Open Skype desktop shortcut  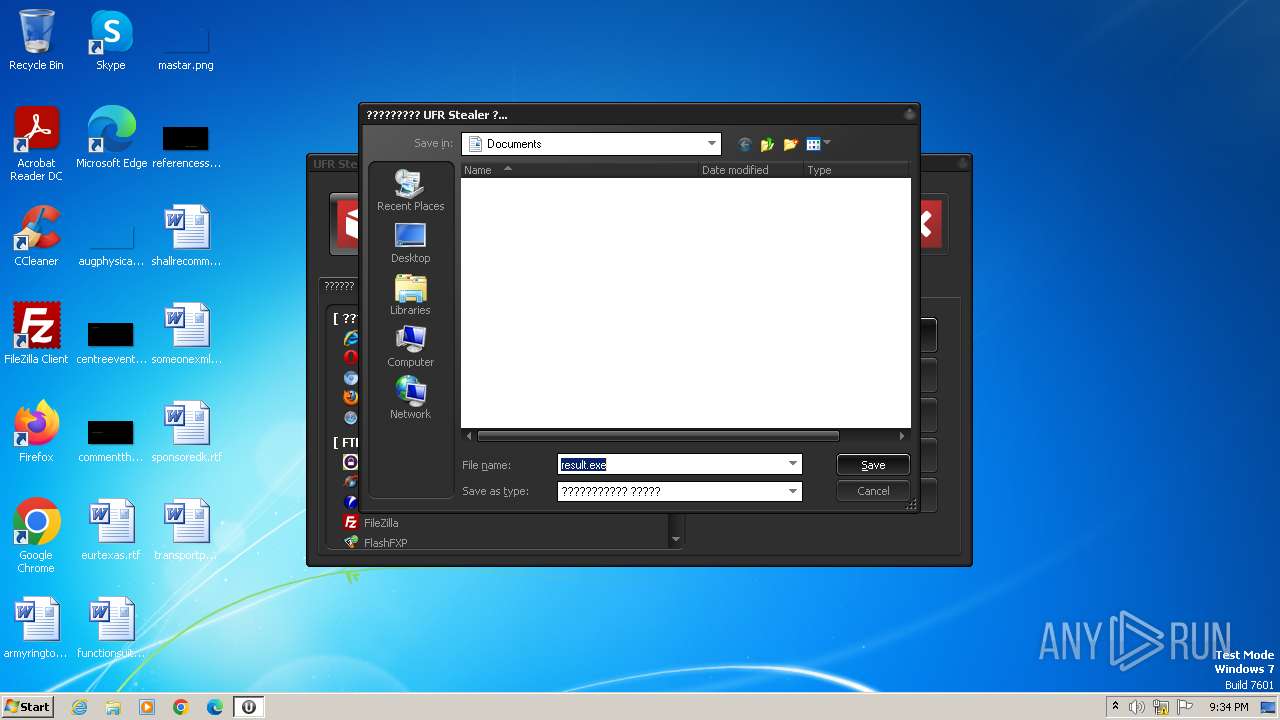click(x=111, y=41)
